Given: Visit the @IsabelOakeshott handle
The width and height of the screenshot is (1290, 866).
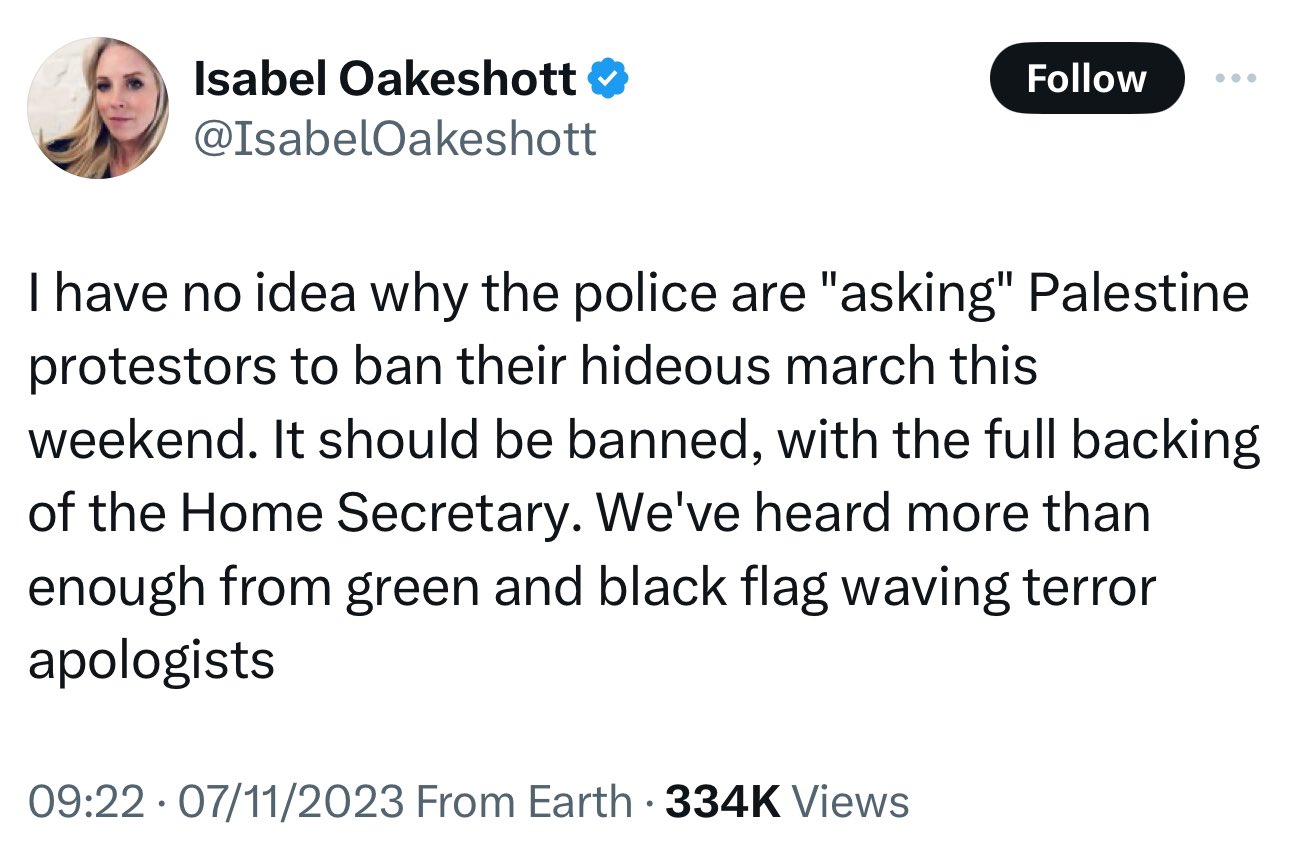Looking at the screenshot, I should (x=394, y=139).
